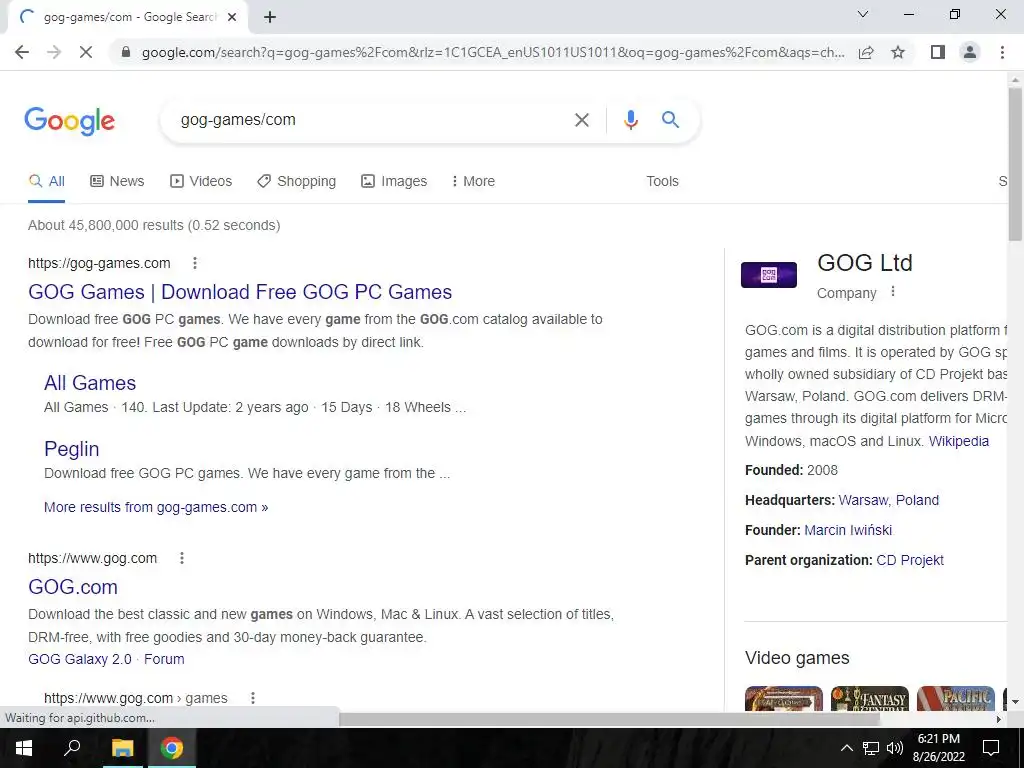Go to Google homepage via logo
Image resolution: width=1024 pixels, height=768 pixels.
69,121
